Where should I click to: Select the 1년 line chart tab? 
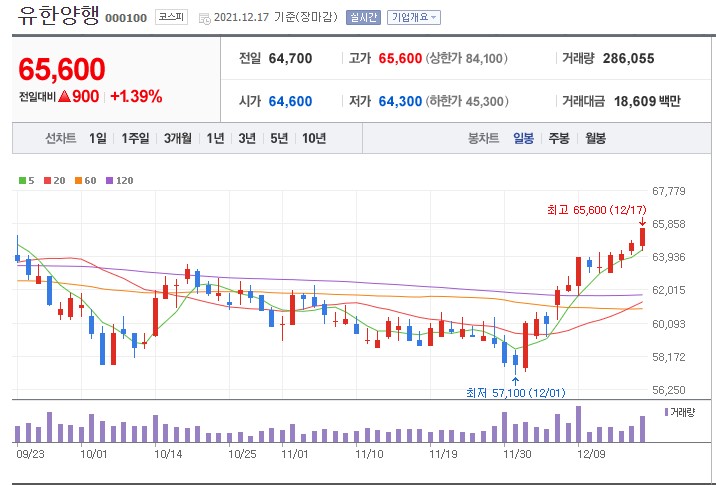coord(215,138)
